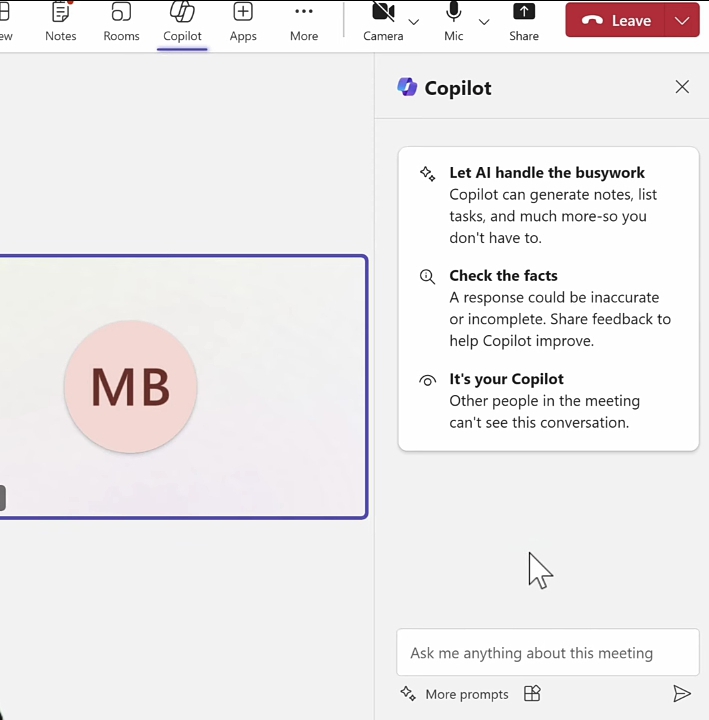Focus the Ask me anything input
This screenshot has height=720, width=709.
pos(548,652)
